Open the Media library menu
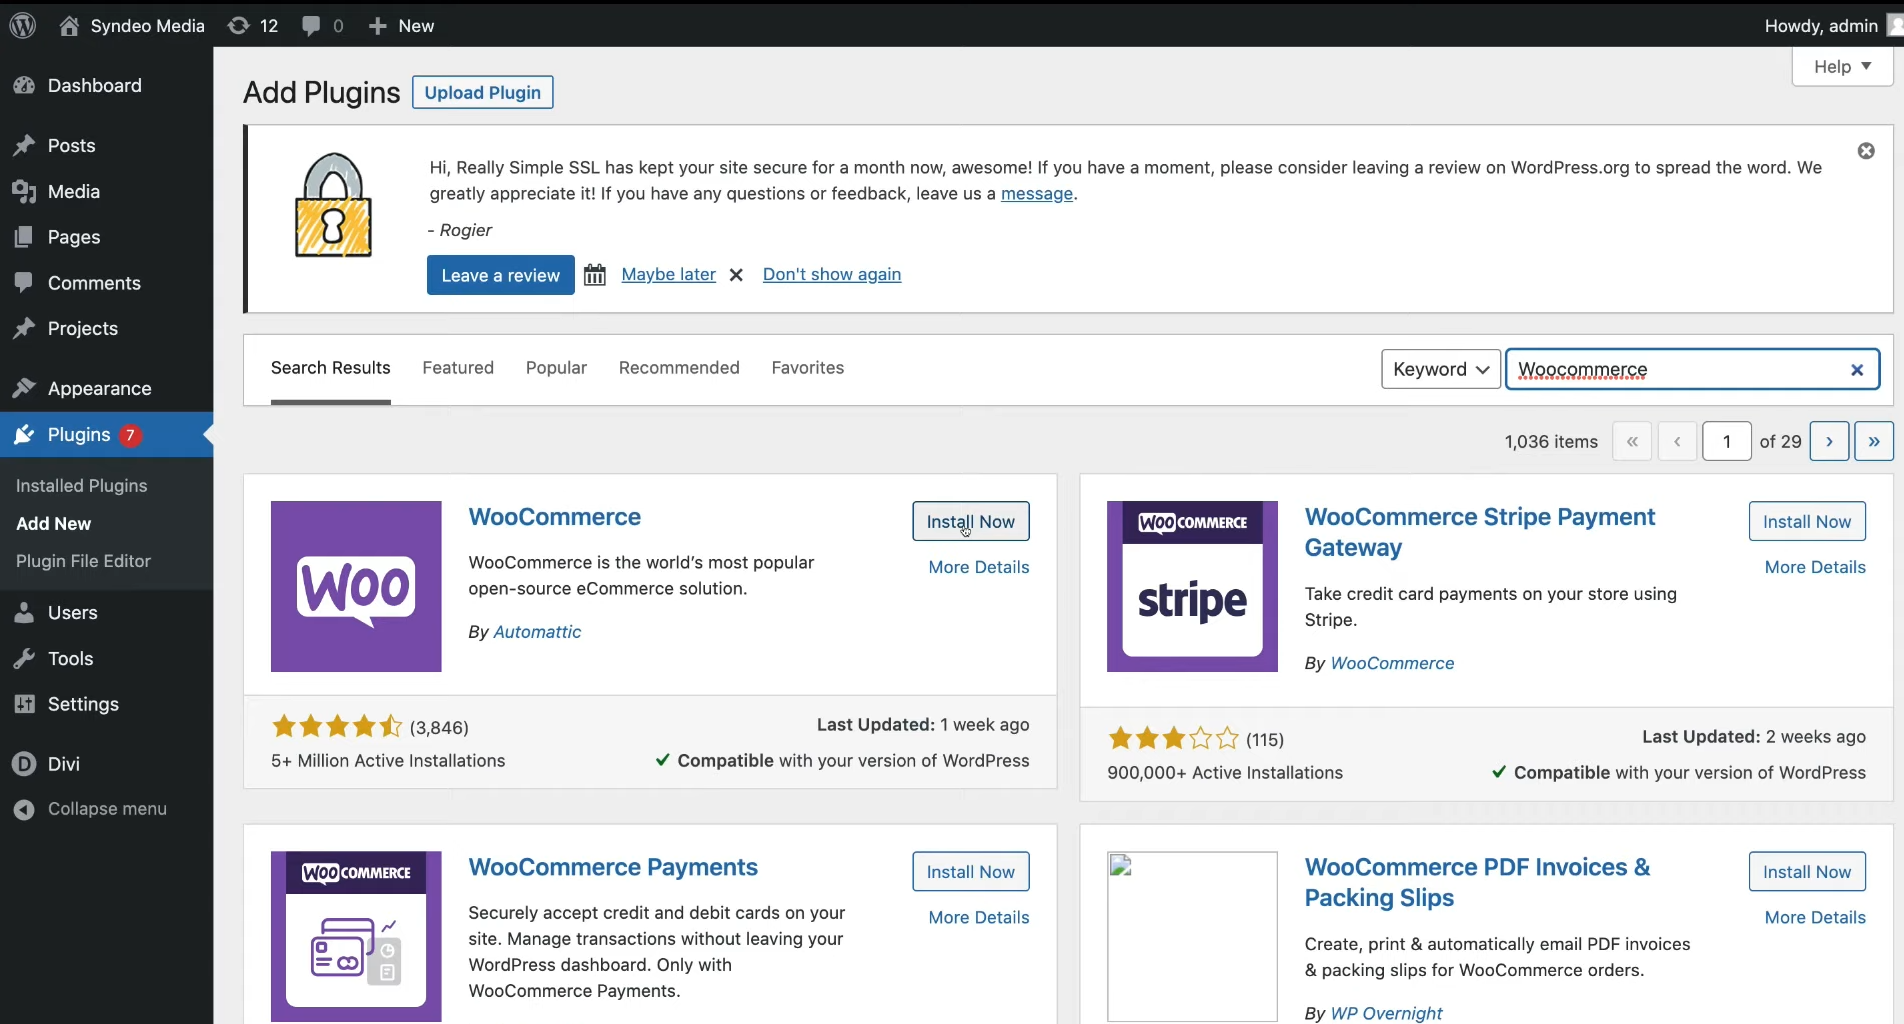Viewport: 1904px width, 1024px height. 106,191
